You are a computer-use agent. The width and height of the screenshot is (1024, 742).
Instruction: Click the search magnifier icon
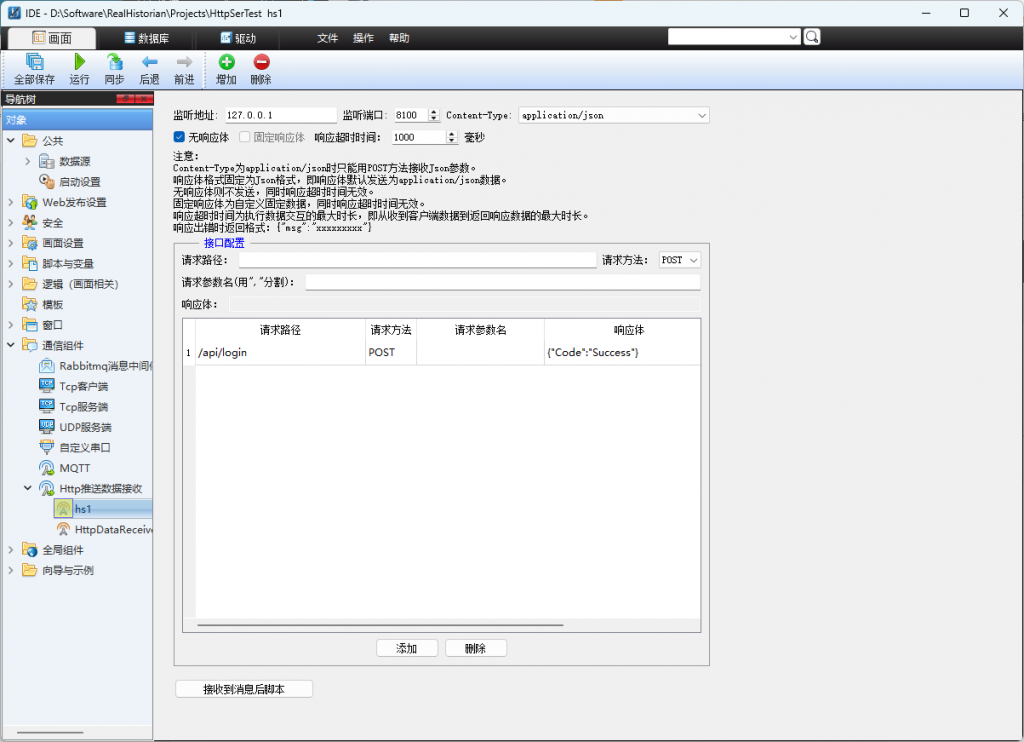[x=812, y=37]
